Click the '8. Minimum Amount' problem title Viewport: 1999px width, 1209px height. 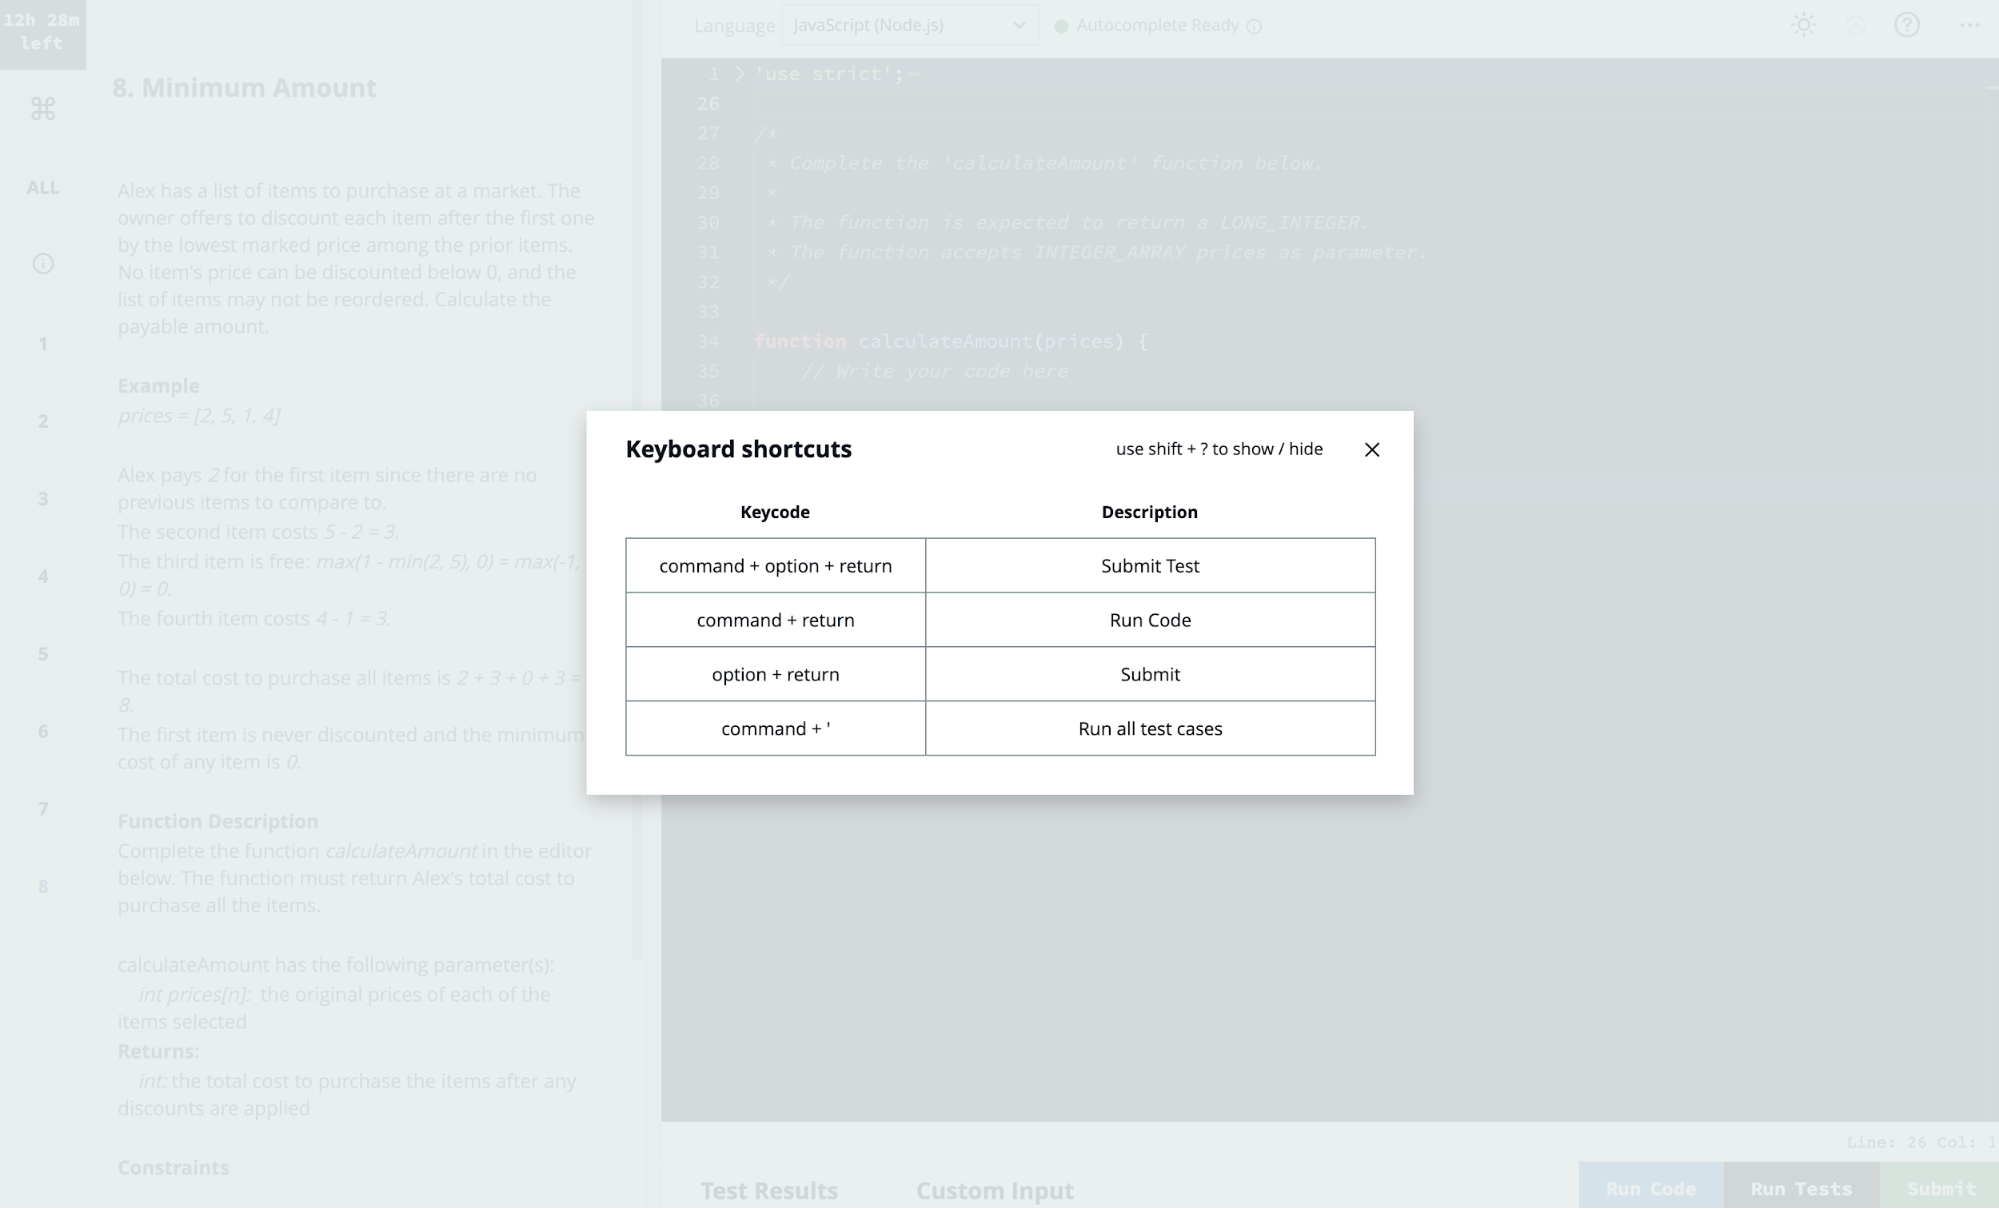244,87
